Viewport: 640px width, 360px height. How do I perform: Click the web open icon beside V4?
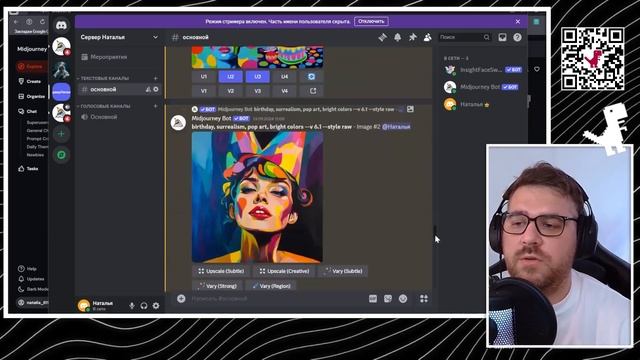pyautogui.click(x=313, y=91)
